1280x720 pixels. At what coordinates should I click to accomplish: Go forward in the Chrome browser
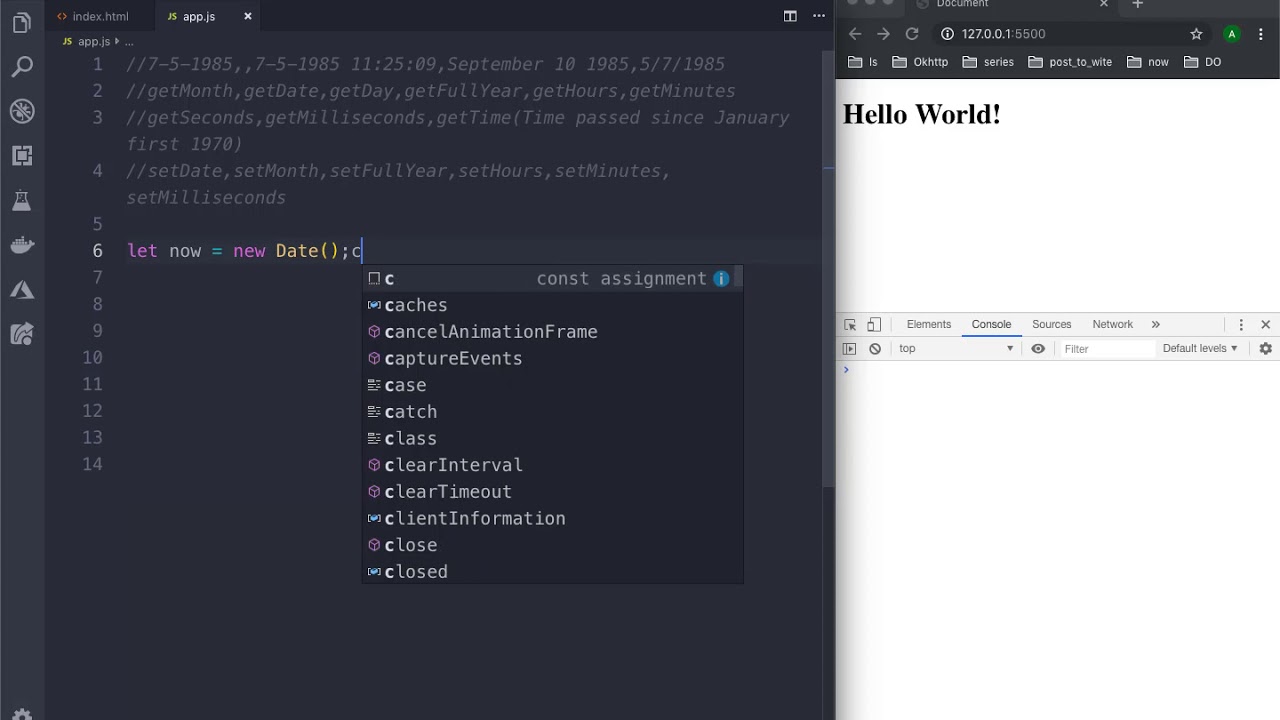[x=883, y=34]
